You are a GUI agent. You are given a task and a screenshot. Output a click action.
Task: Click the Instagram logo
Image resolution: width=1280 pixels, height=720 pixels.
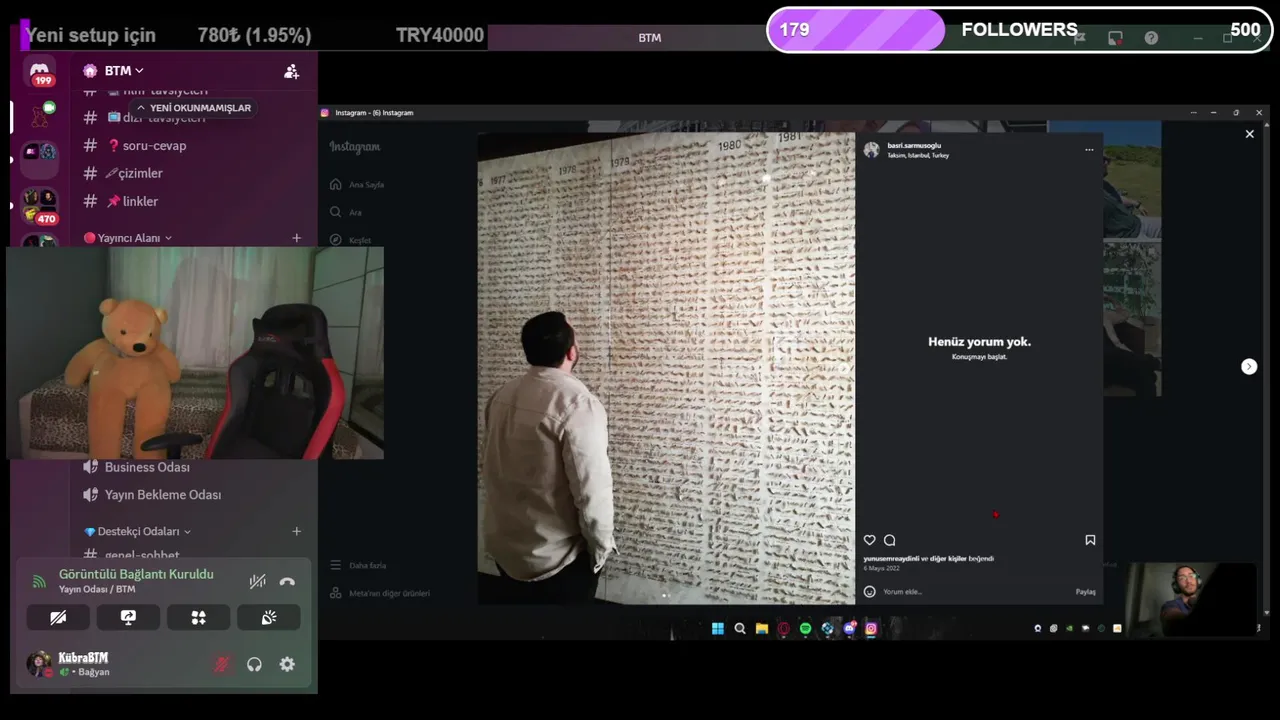(x=355, y=147)
